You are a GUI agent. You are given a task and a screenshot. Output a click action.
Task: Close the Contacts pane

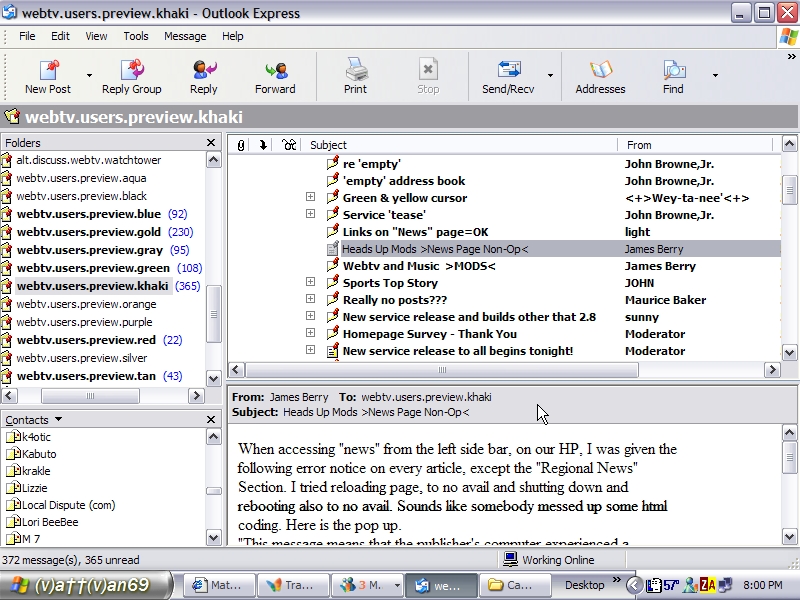click(x=211, y=419)
